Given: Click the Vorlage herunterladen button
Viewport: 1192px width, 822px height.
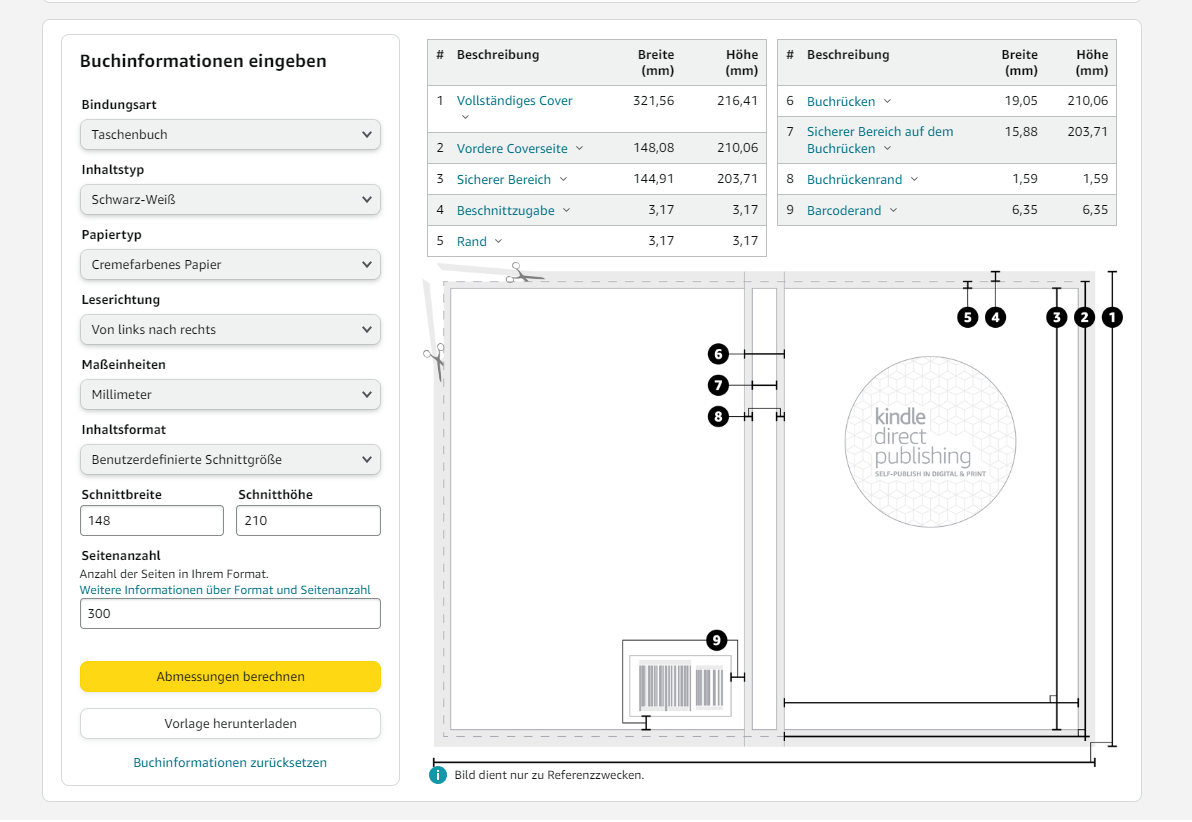Looking at the screenshot, I should [230, 724].
